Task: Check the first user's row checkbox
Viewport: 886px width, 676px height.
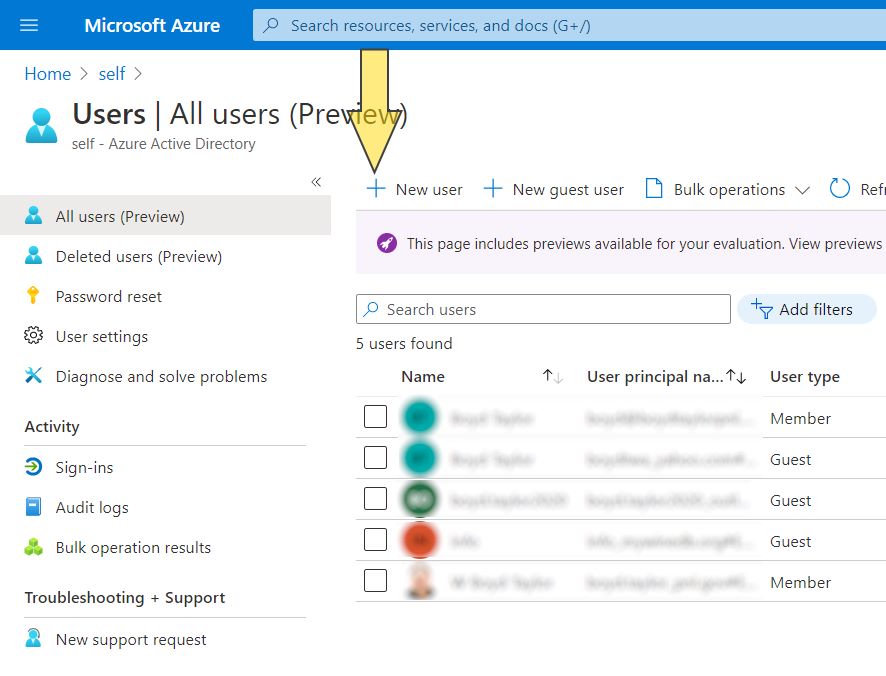Action: 375,417
